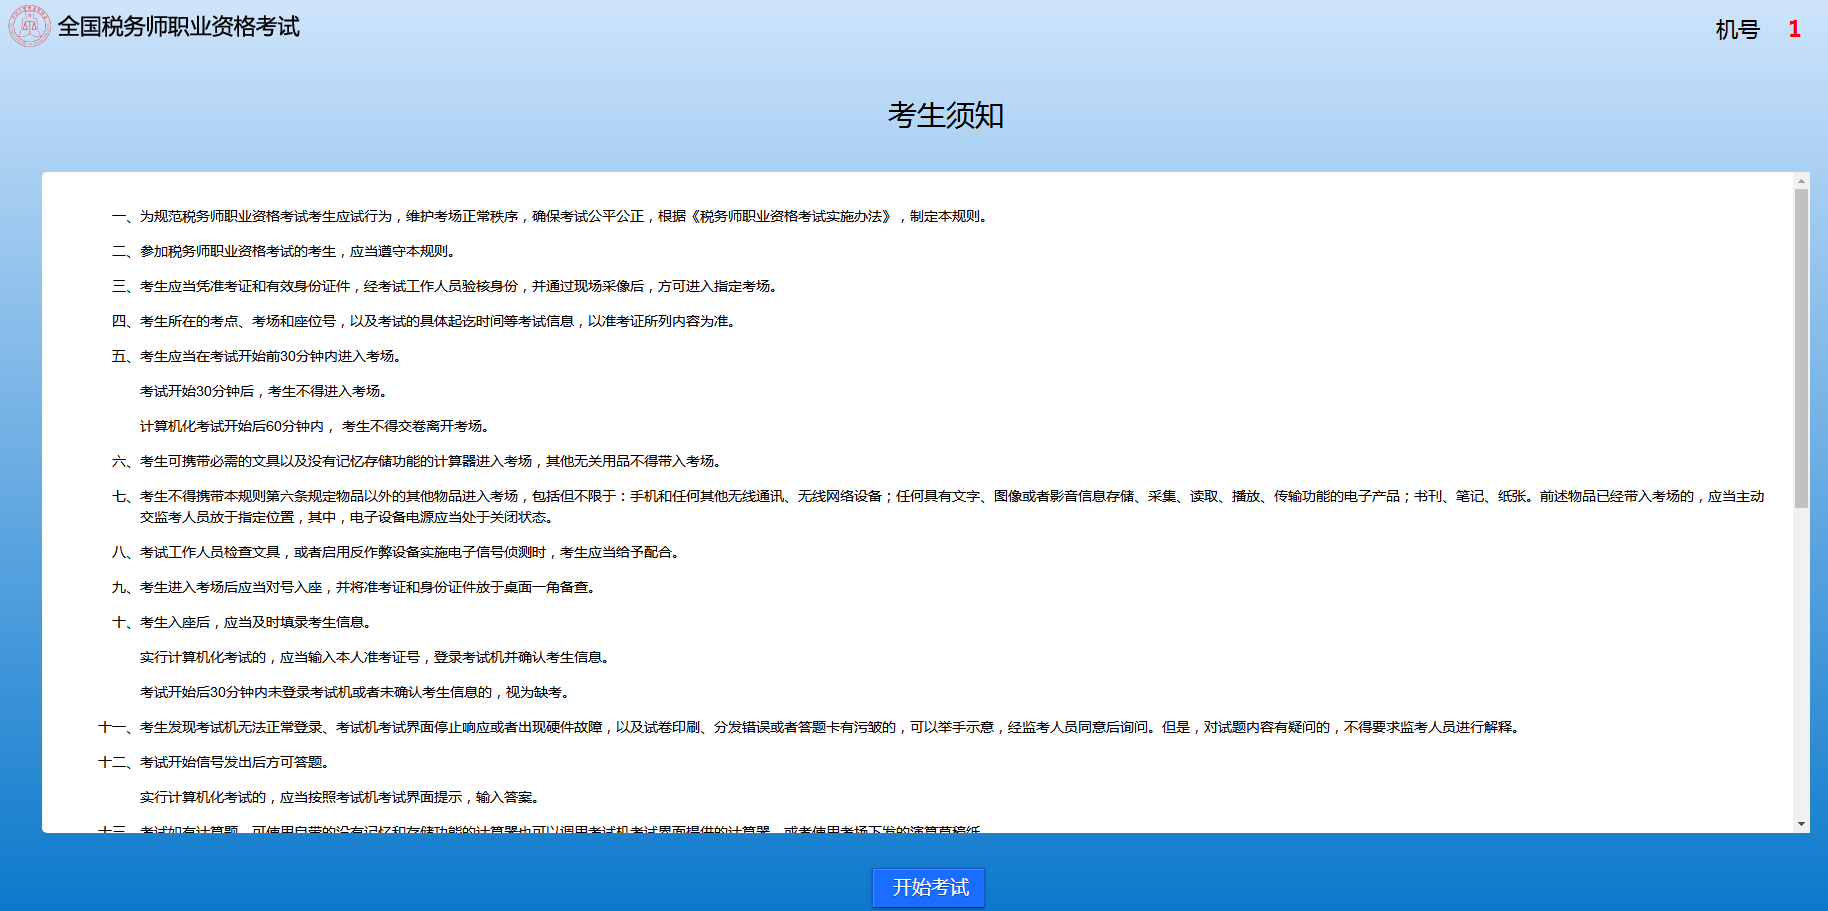Click rule 五 about entering 30 minutes before
1828x911 pixels.
[x=257, y=357]
